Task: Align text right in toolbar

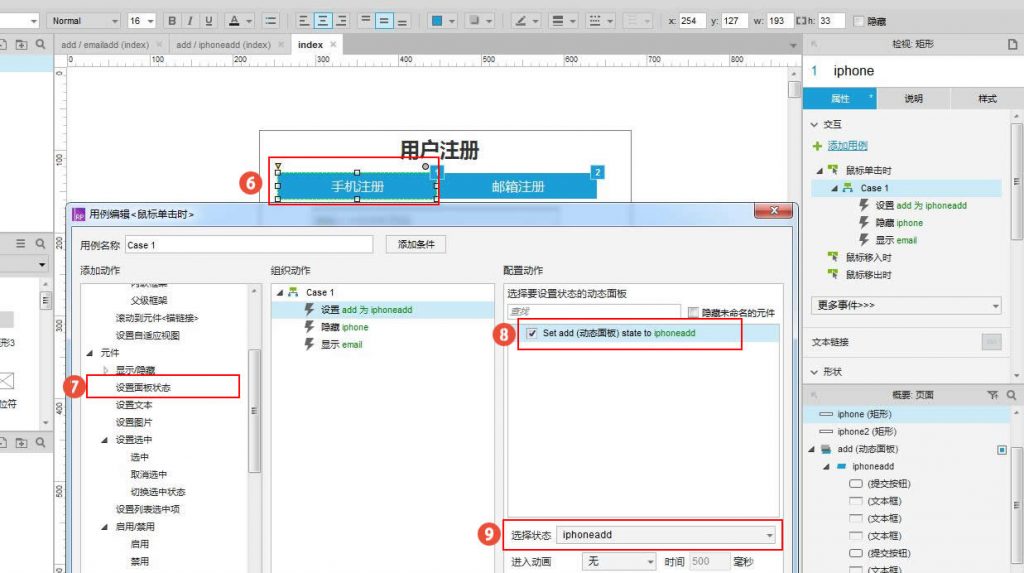Action: (x=342, y=21)
